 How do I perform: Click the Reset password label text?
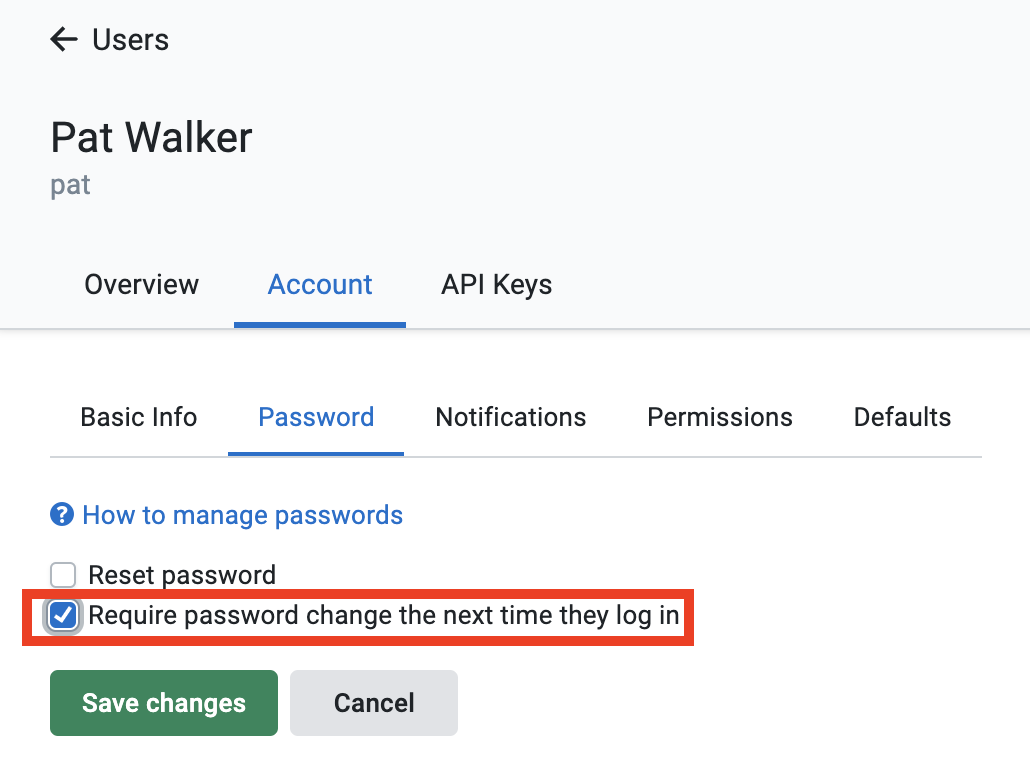[x=182, y=575]
